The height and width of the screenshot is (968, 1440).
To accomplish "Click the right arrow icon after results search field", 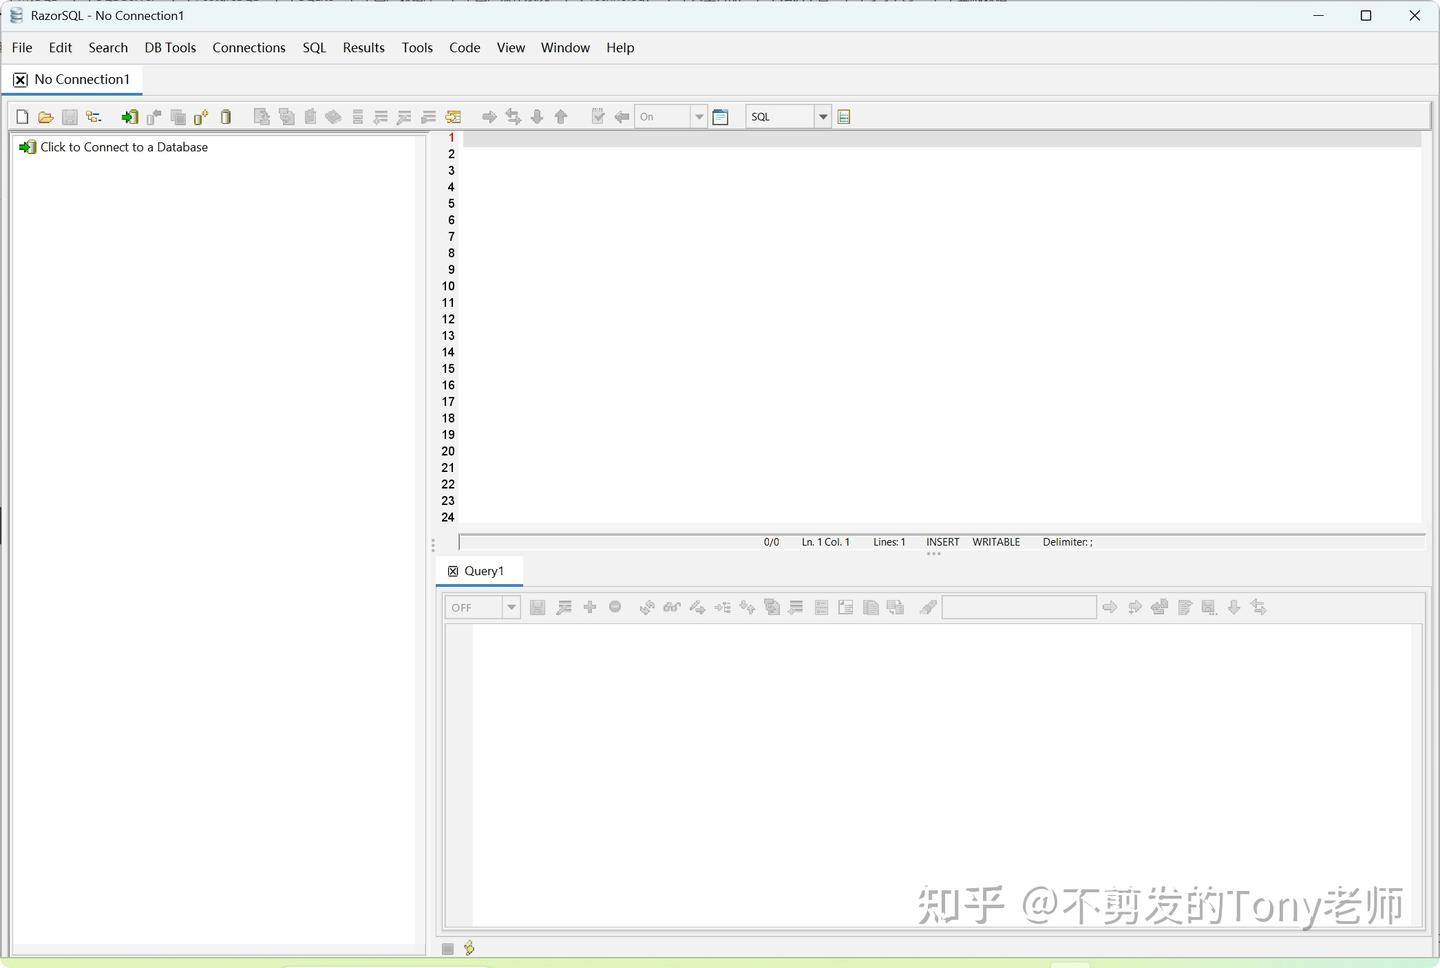I will (x=1110, y=607).
